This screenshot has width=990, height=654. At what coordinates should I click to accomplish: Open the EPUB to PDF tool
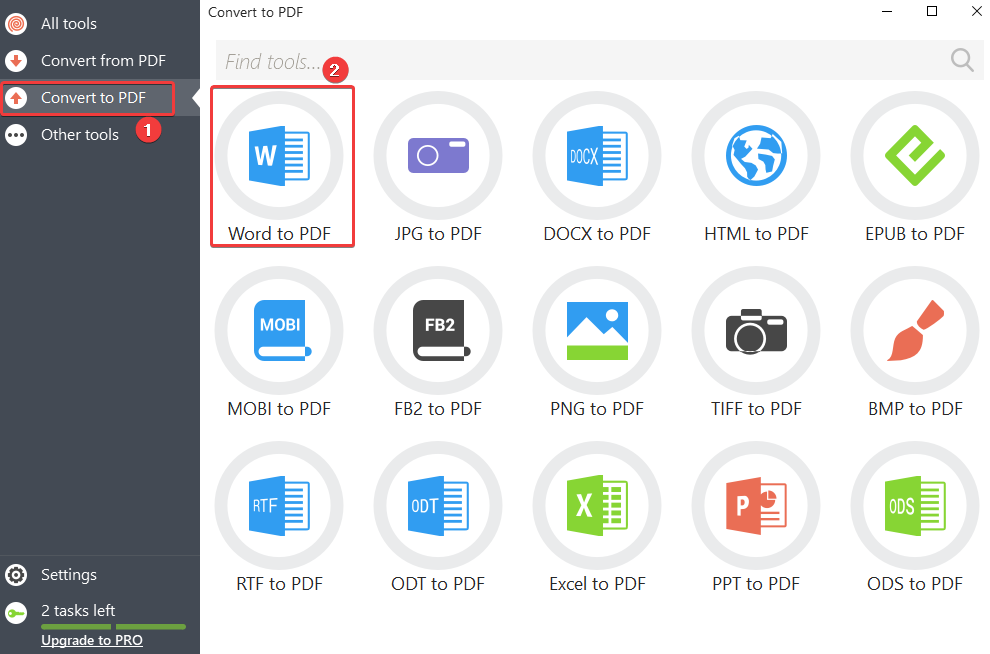(x=915, y=167)
